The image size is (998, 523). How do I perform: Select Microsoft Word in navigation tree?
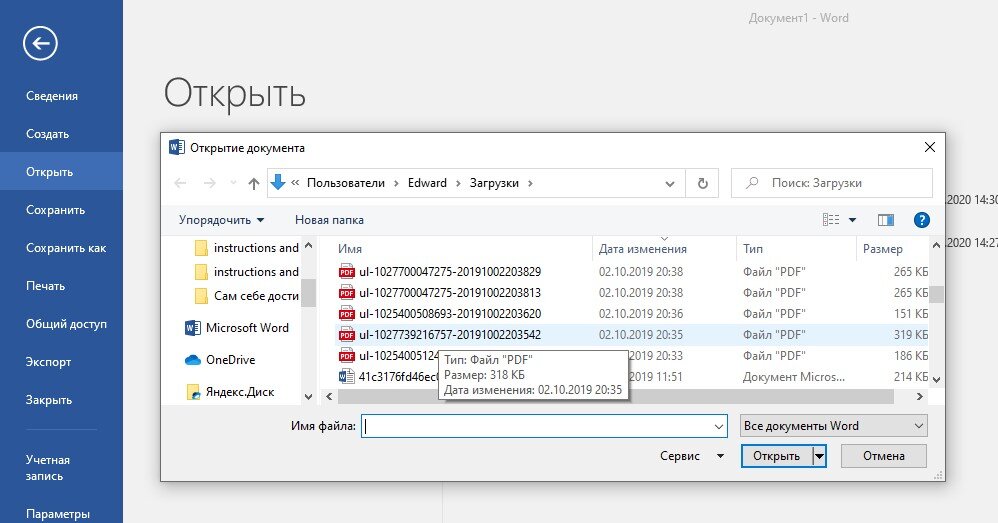click(x=236, y=328)
